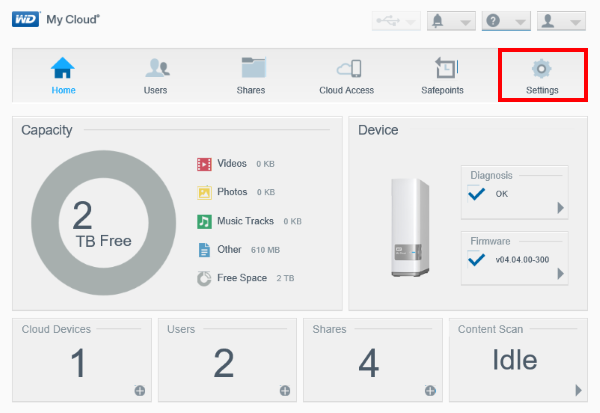Click the Videos film icon
This screenshot has height=413, width=600.
[204, 164]
